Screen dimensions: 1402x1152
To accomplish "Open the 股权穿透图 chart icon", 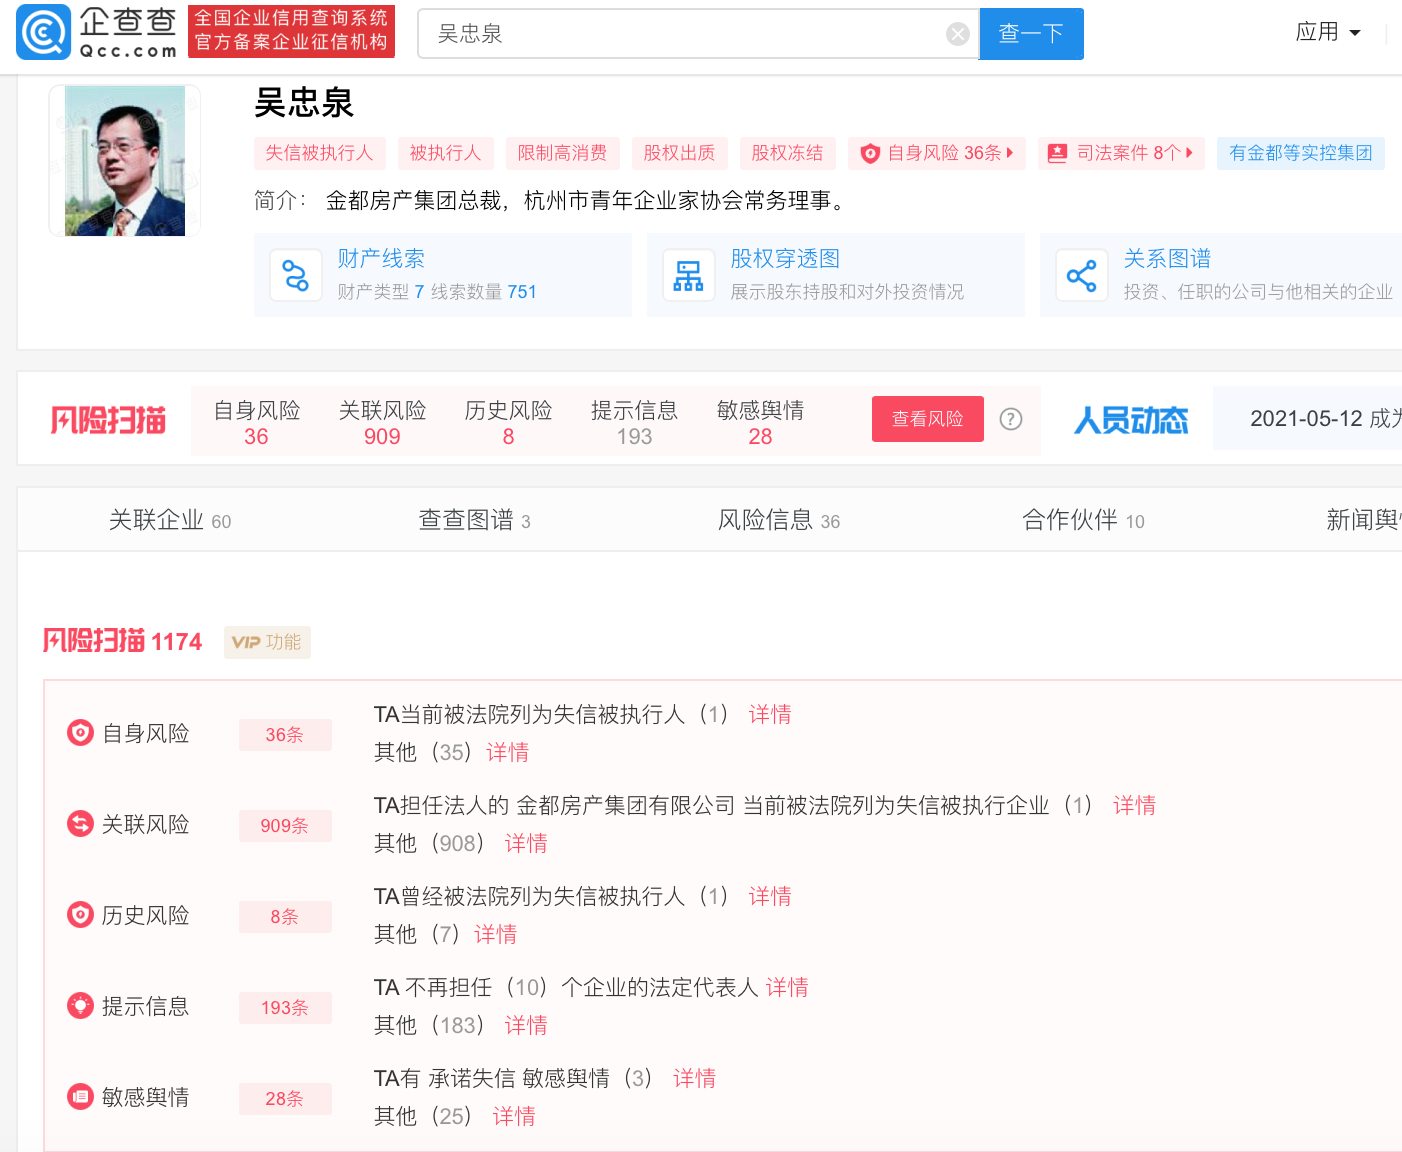I will click(689, 275).
